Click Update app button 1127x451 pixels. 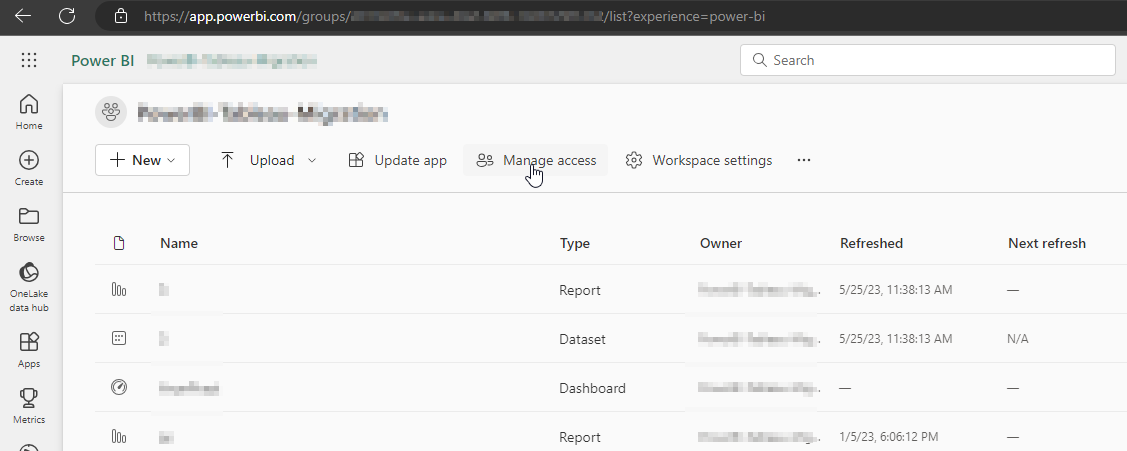point(397,160)
